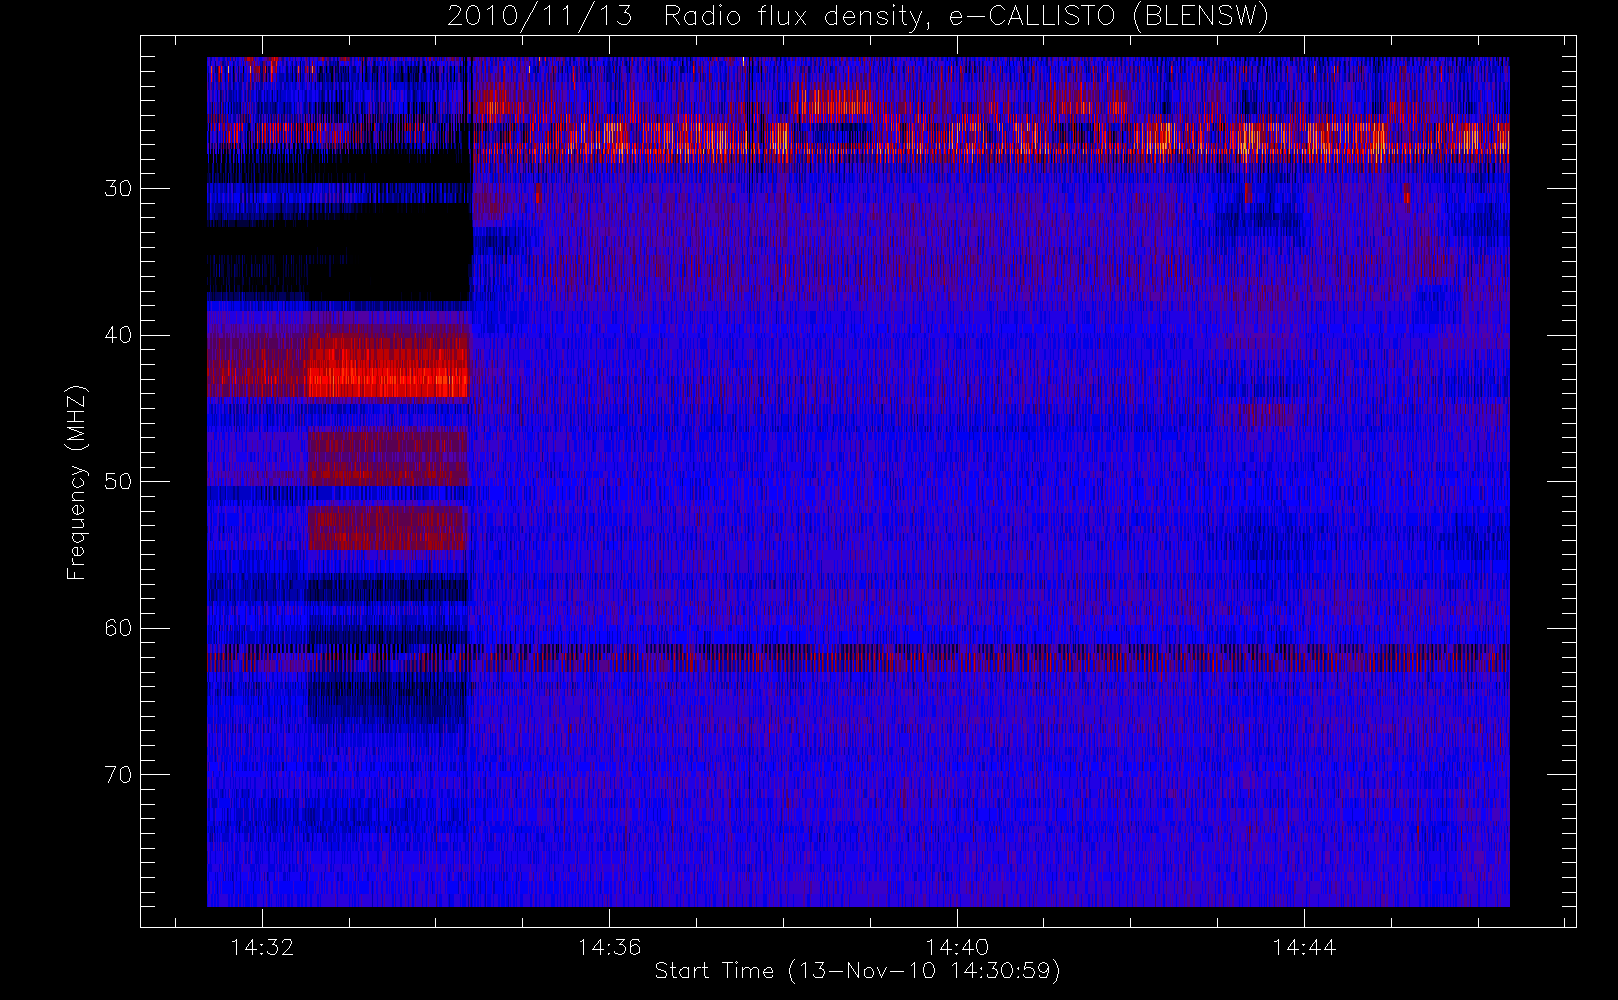Screen dimensions: 1618x1000
Task: Click the 'Start Time (13-Nov-10 14:30:59)' label
Action: tap(857, 971)
